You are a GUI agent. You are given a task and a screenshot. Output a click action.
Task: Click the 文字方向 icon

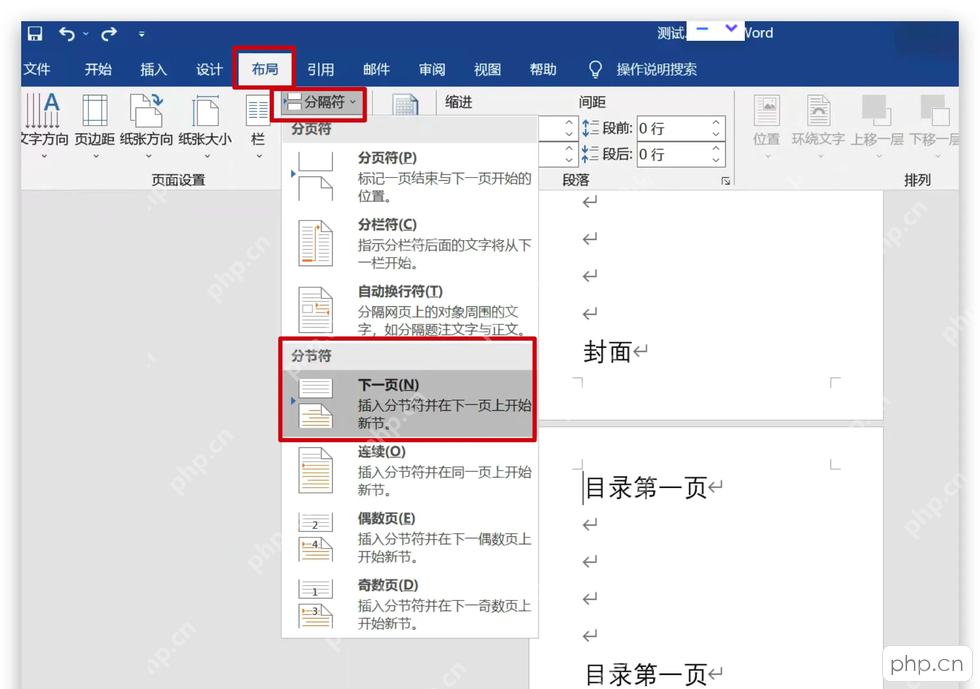[x=42, y=110]
